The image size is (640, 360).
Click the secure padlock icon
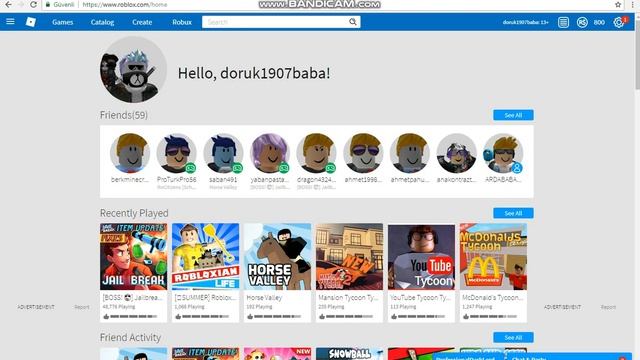click(x=48, y=4)
